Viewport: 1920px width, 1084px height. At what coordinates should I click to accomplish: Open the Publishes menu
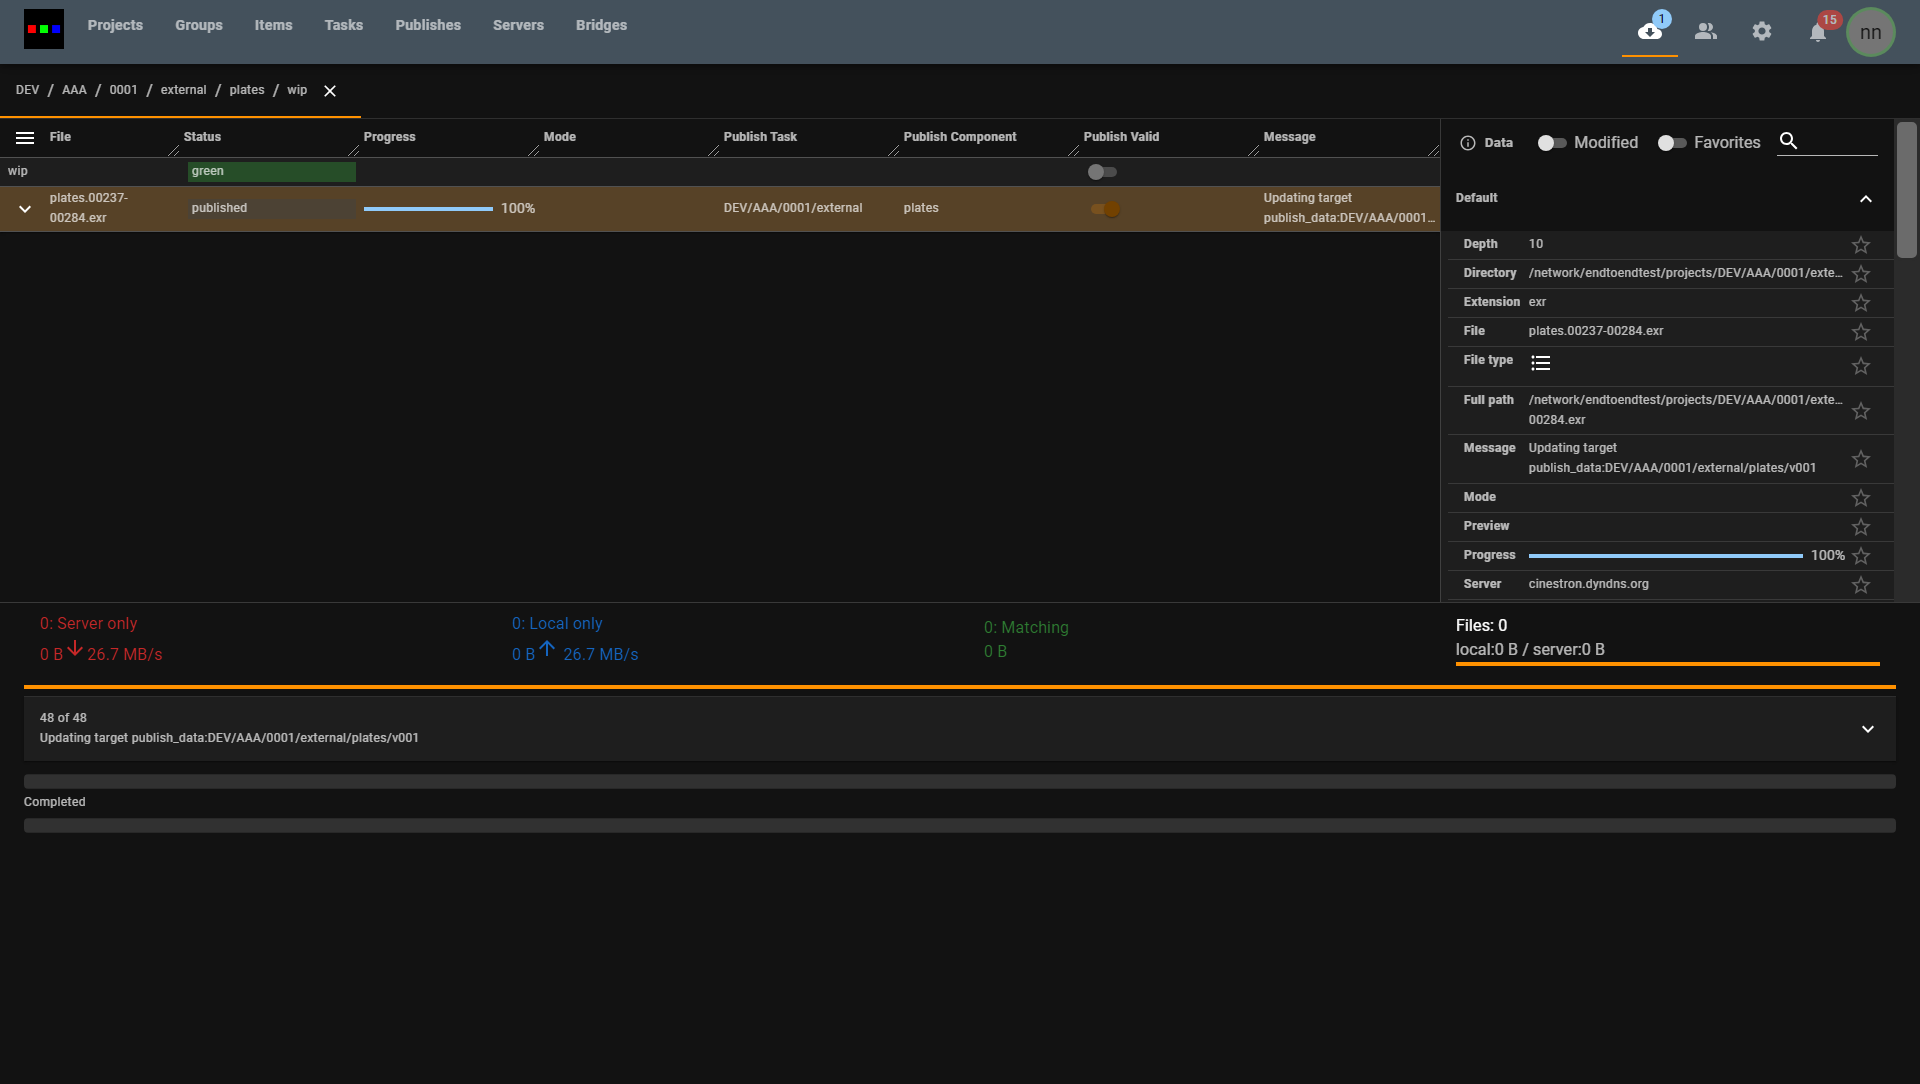[x=428, y=25]
